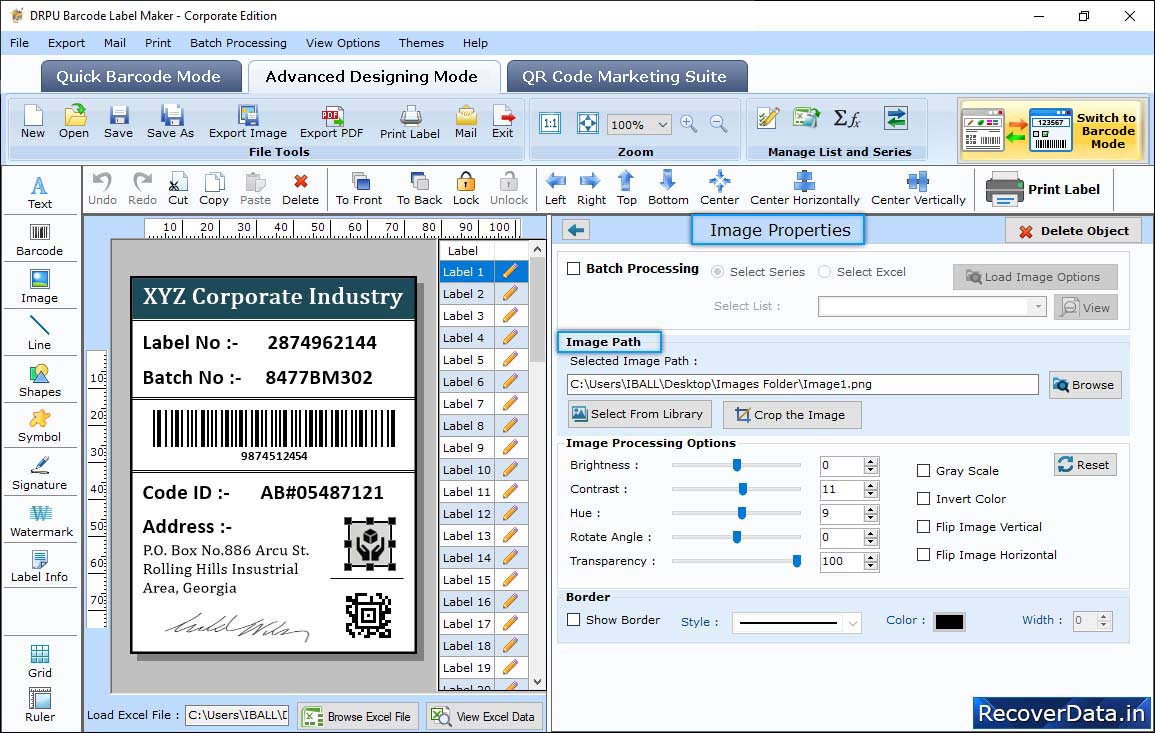Image resolution: width=1155 pixels, height=733 pixels.
Task: Open the Batch Processing menu
Action: pyautogui.click(x=238, y=43)
